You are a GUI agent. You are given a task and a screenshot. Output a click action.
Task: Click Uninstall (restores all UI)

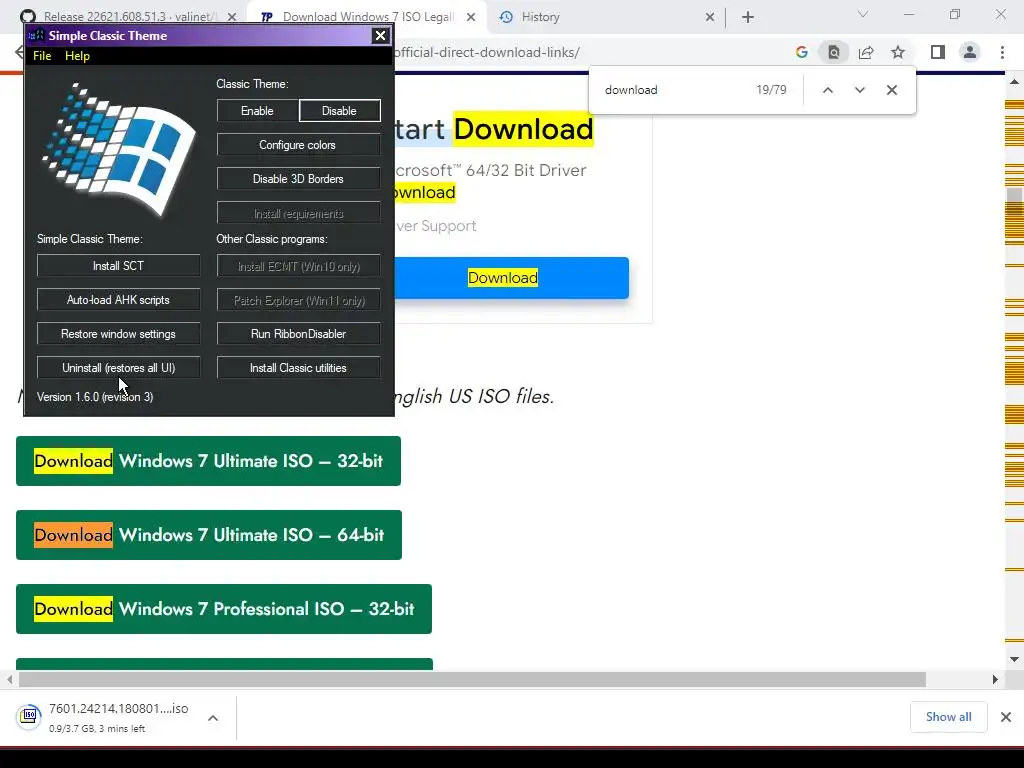118,368
